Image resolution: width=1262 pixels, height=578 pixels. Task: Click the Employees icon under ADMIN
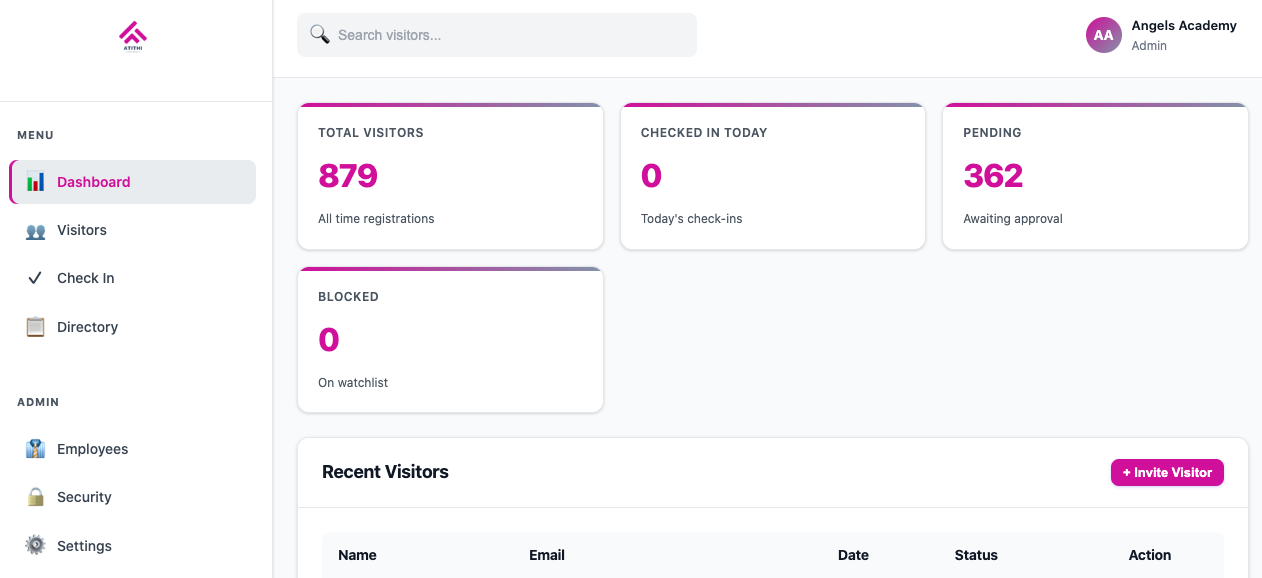coord(34,448)
